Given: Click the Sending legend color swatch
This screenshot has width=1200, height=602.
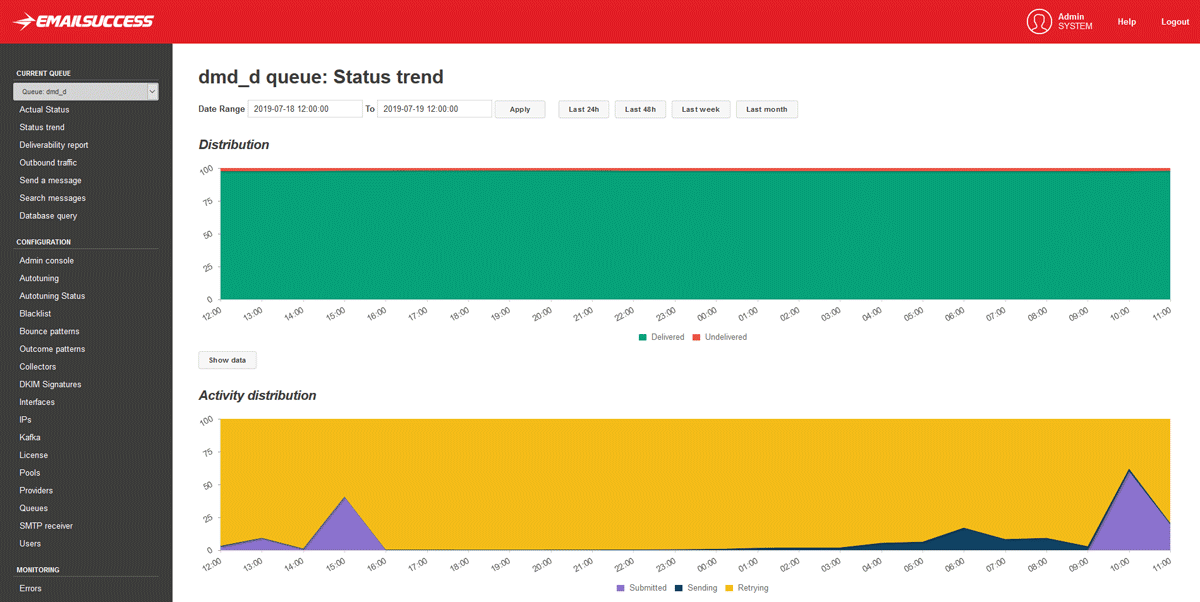Looking at the screenshot, I should [x=679, y=588].
